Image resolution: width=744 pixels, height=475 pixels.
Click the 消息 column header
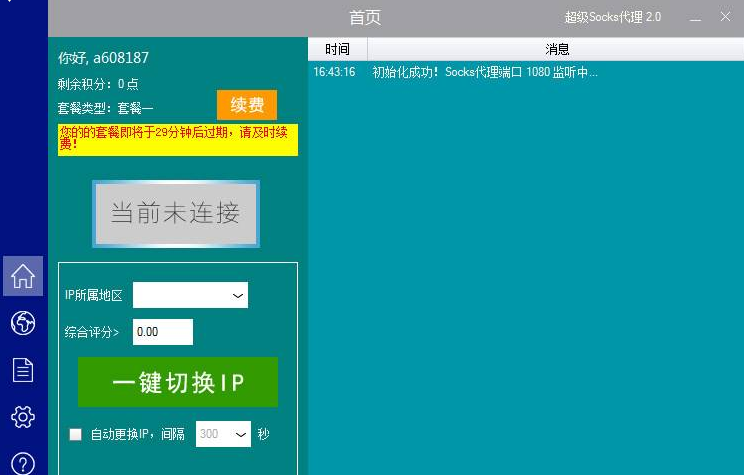(556, 49)
